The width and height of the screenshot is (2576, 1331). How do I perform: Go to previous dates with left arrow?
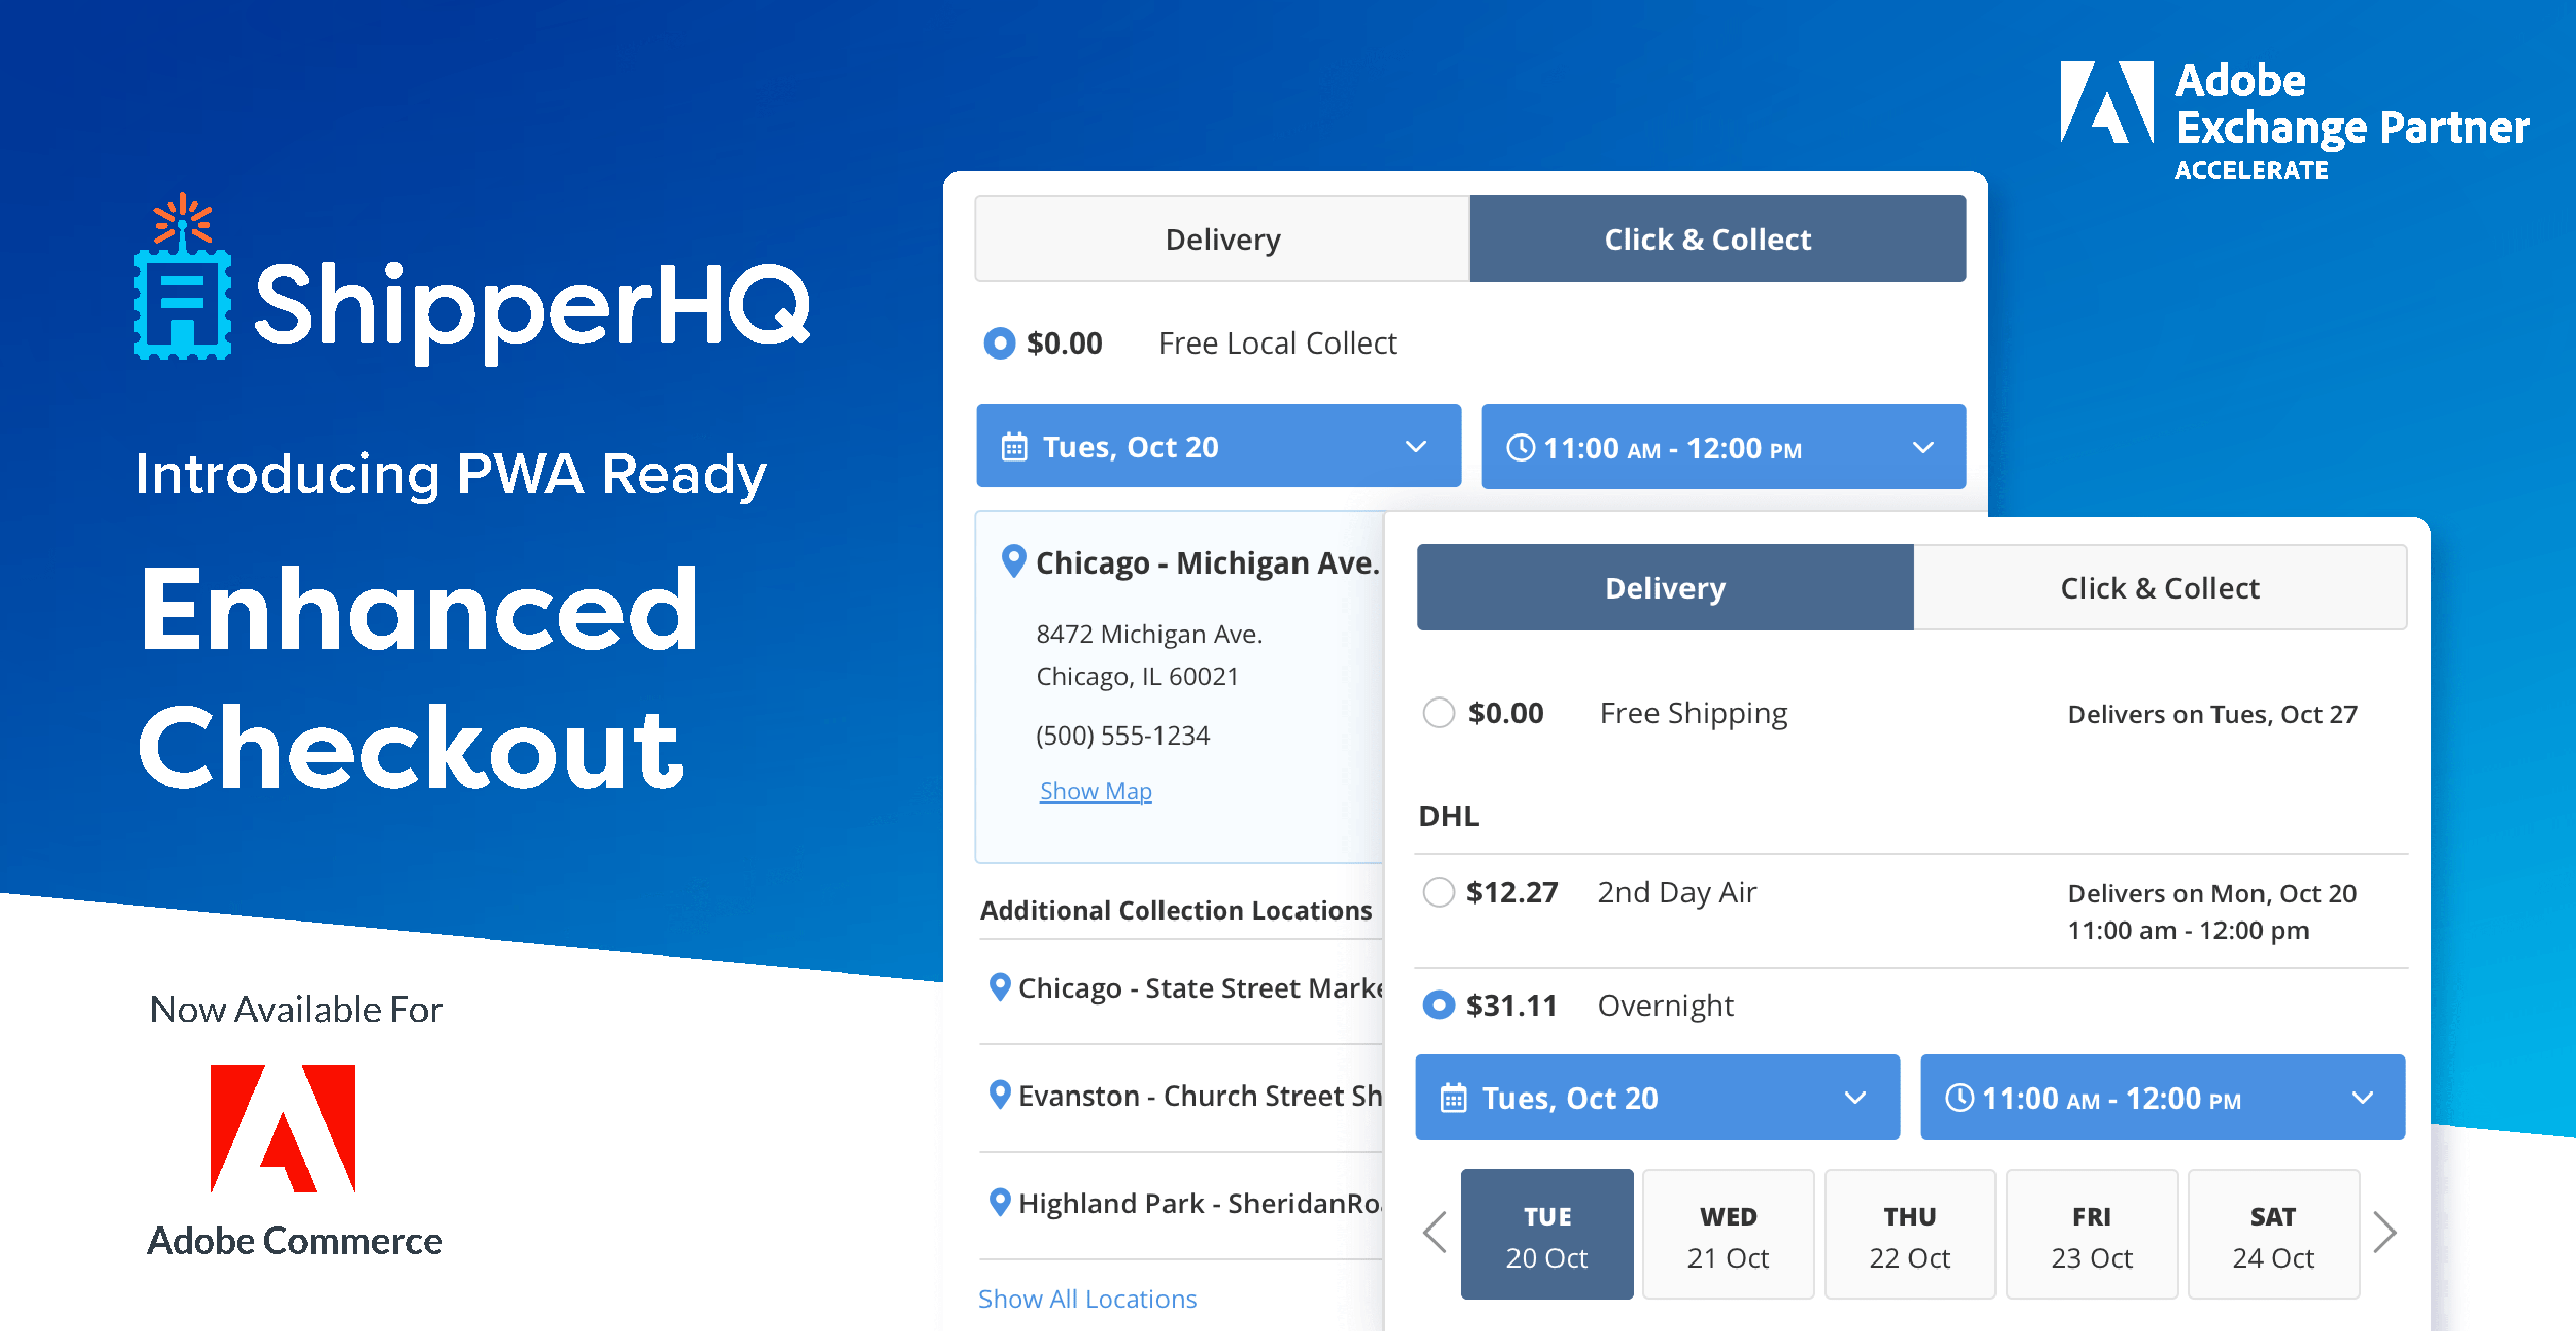point(1435,1232)
